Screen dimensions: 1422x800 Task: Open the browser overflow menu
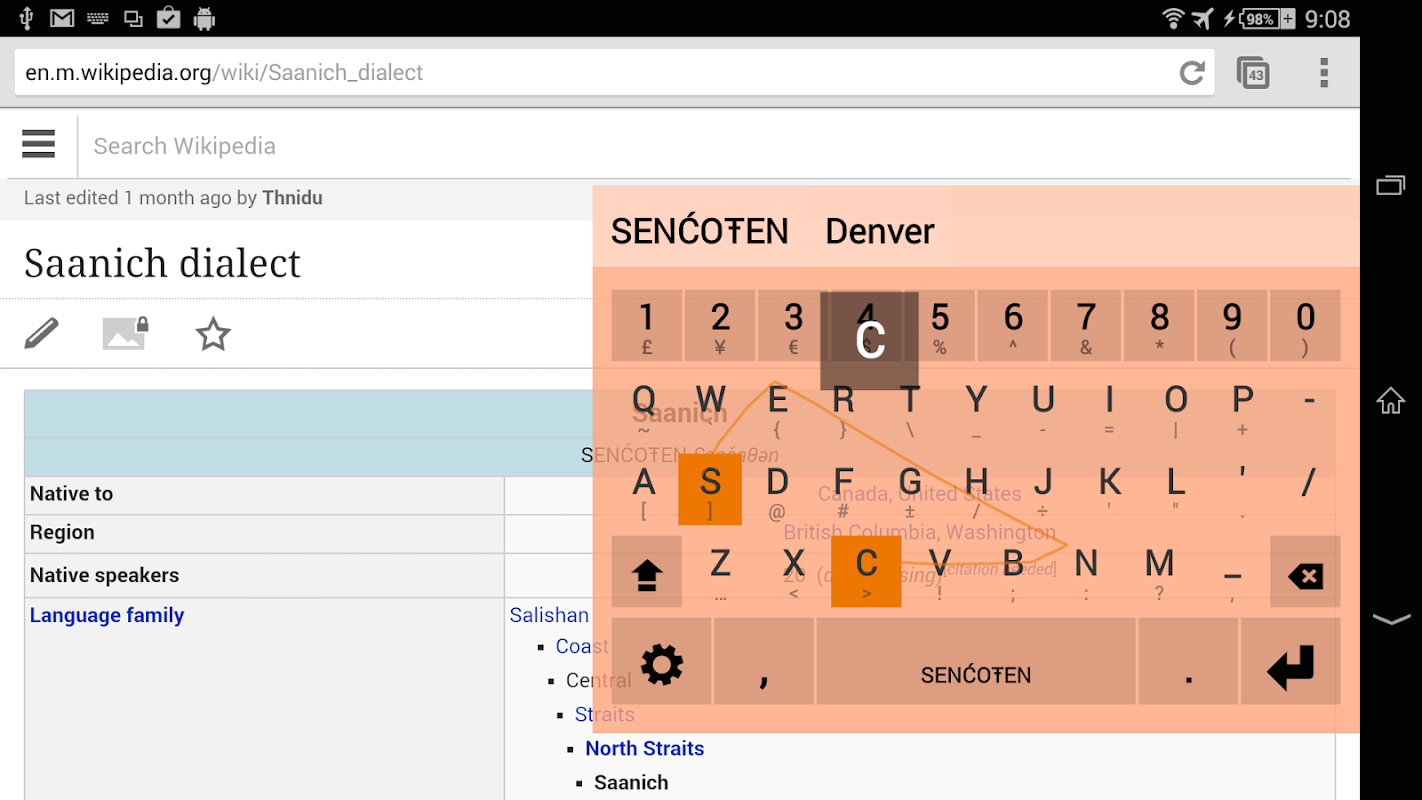point(1324,73)
